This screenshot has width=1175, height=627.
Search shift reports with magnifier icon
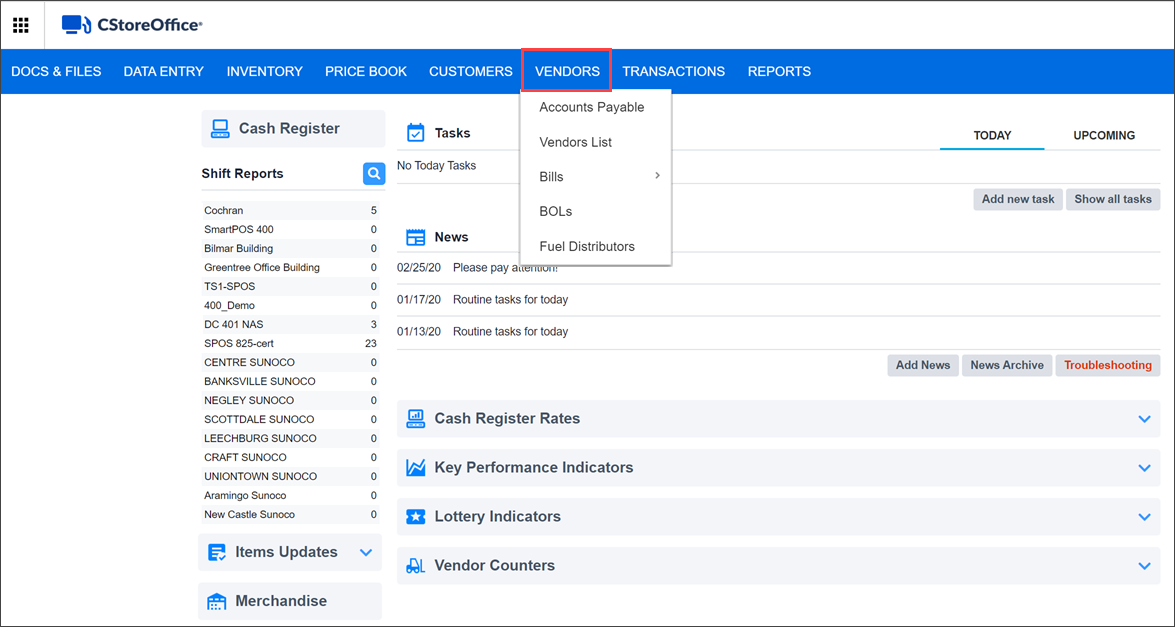[x=374, y=174]
